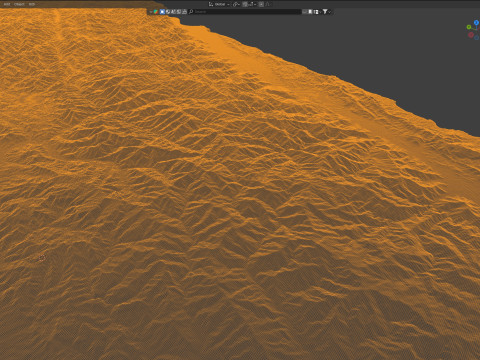The height and width of the screenshot is (360, 480).
Task: Open the Add menu in viewport header
Action: click(6, 4)
